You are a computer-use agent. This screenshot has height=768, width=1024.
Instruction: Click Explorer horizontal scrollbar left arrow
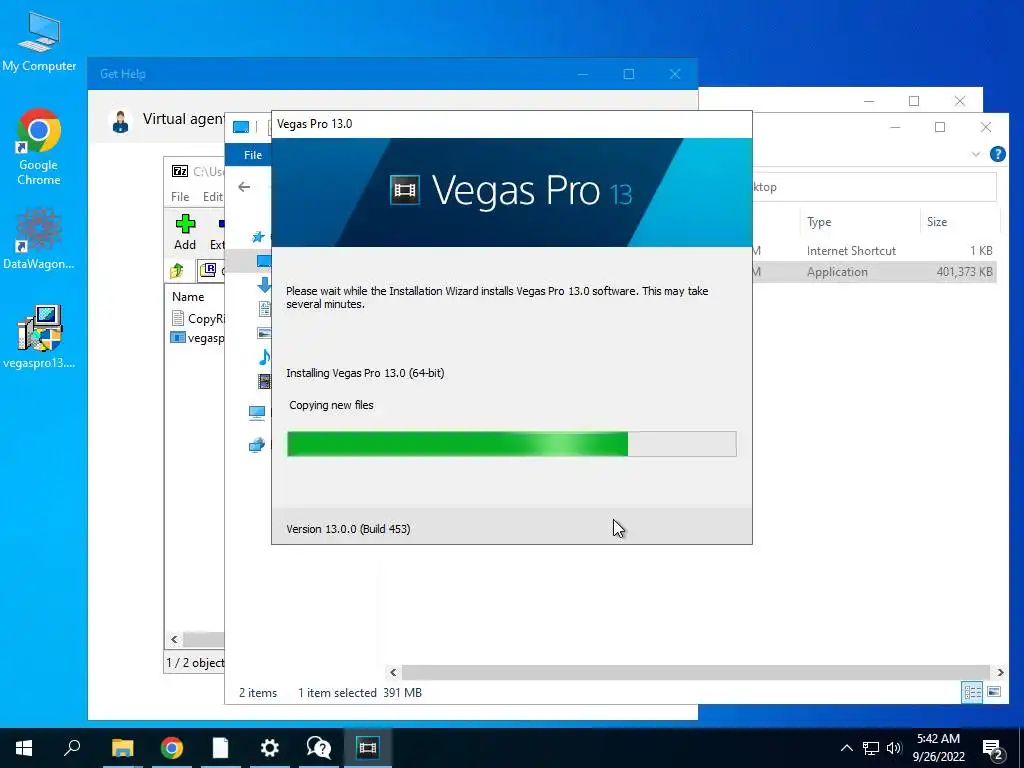click(x=393, y=672)
